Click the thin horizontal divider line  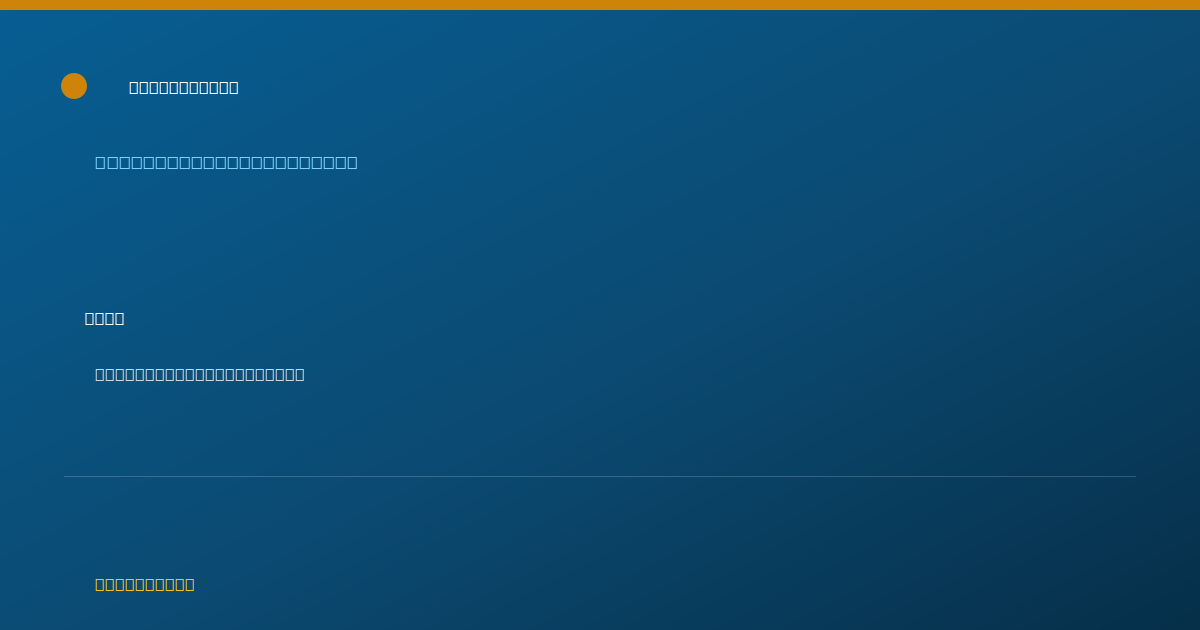(600, 476)
